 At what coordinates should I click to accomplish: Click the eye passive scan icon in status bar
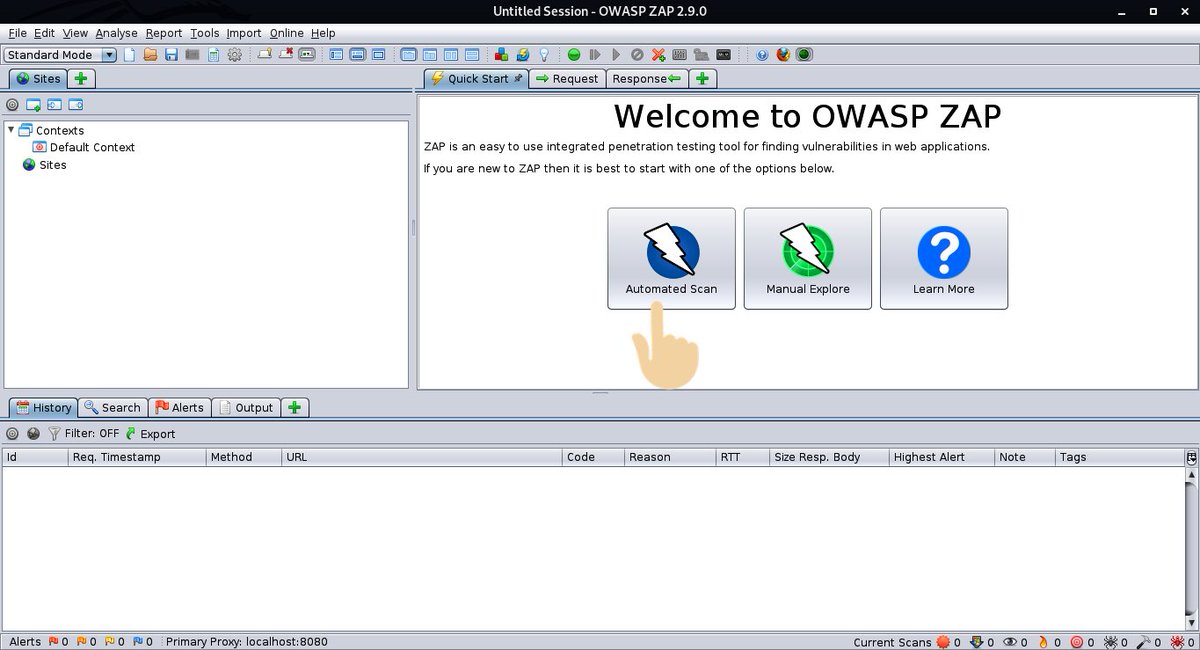point(1010,642)
